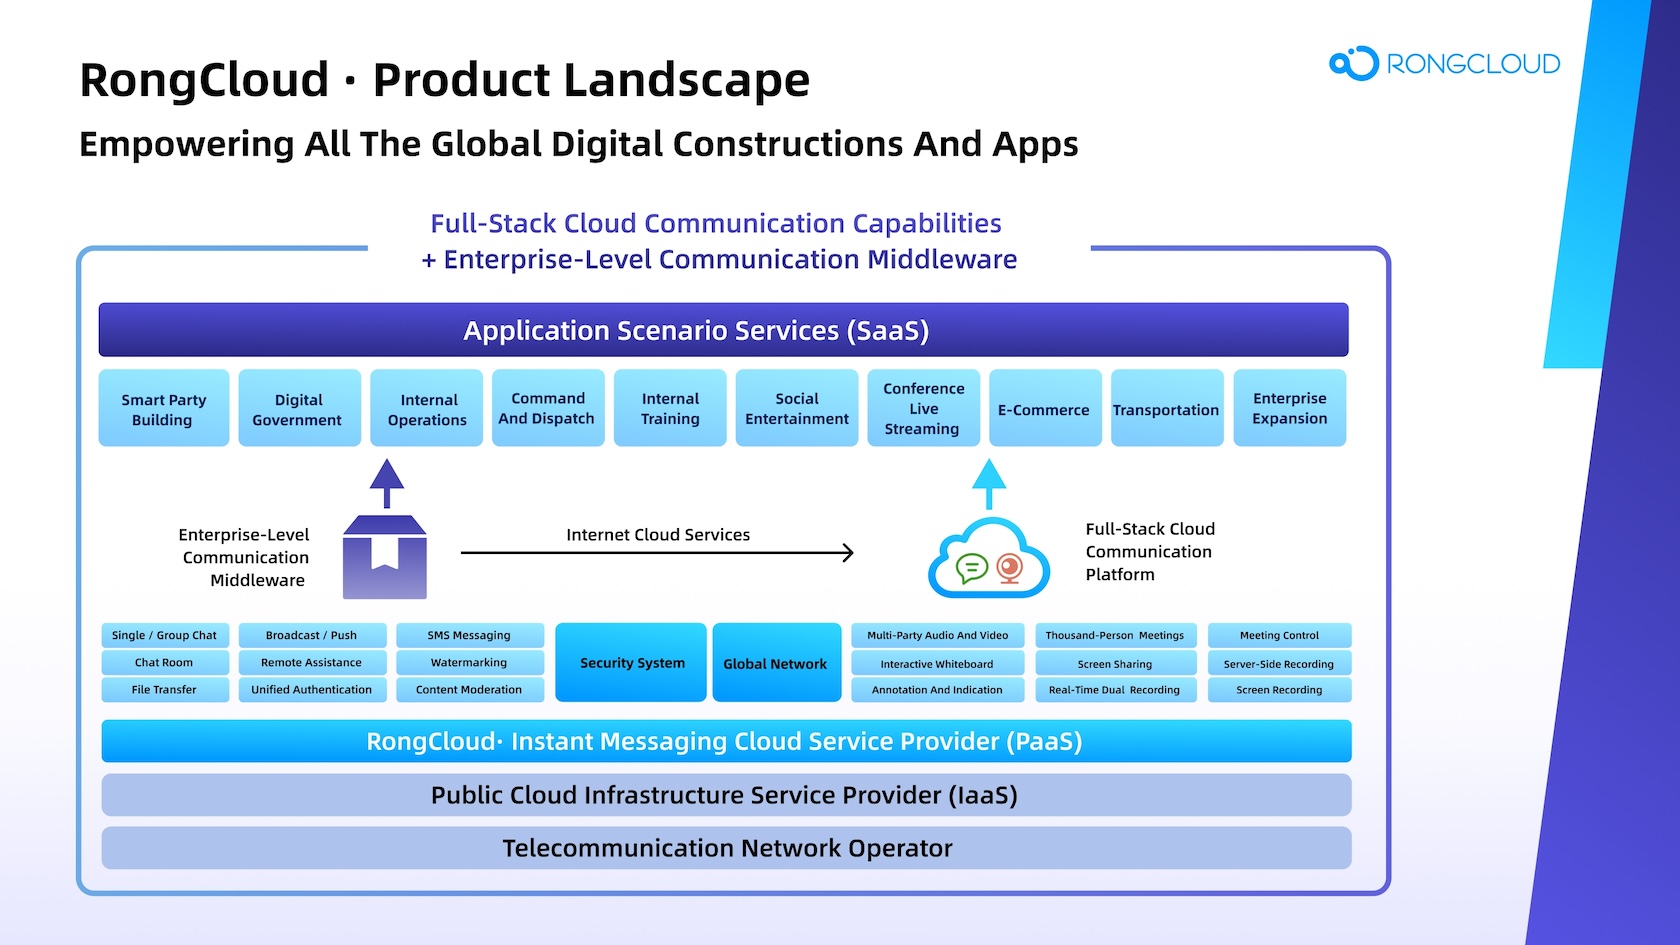This screenshot has width=1680, height=945.
Task: Click the Internet Cloud Services label
Action: click(658, 535)
